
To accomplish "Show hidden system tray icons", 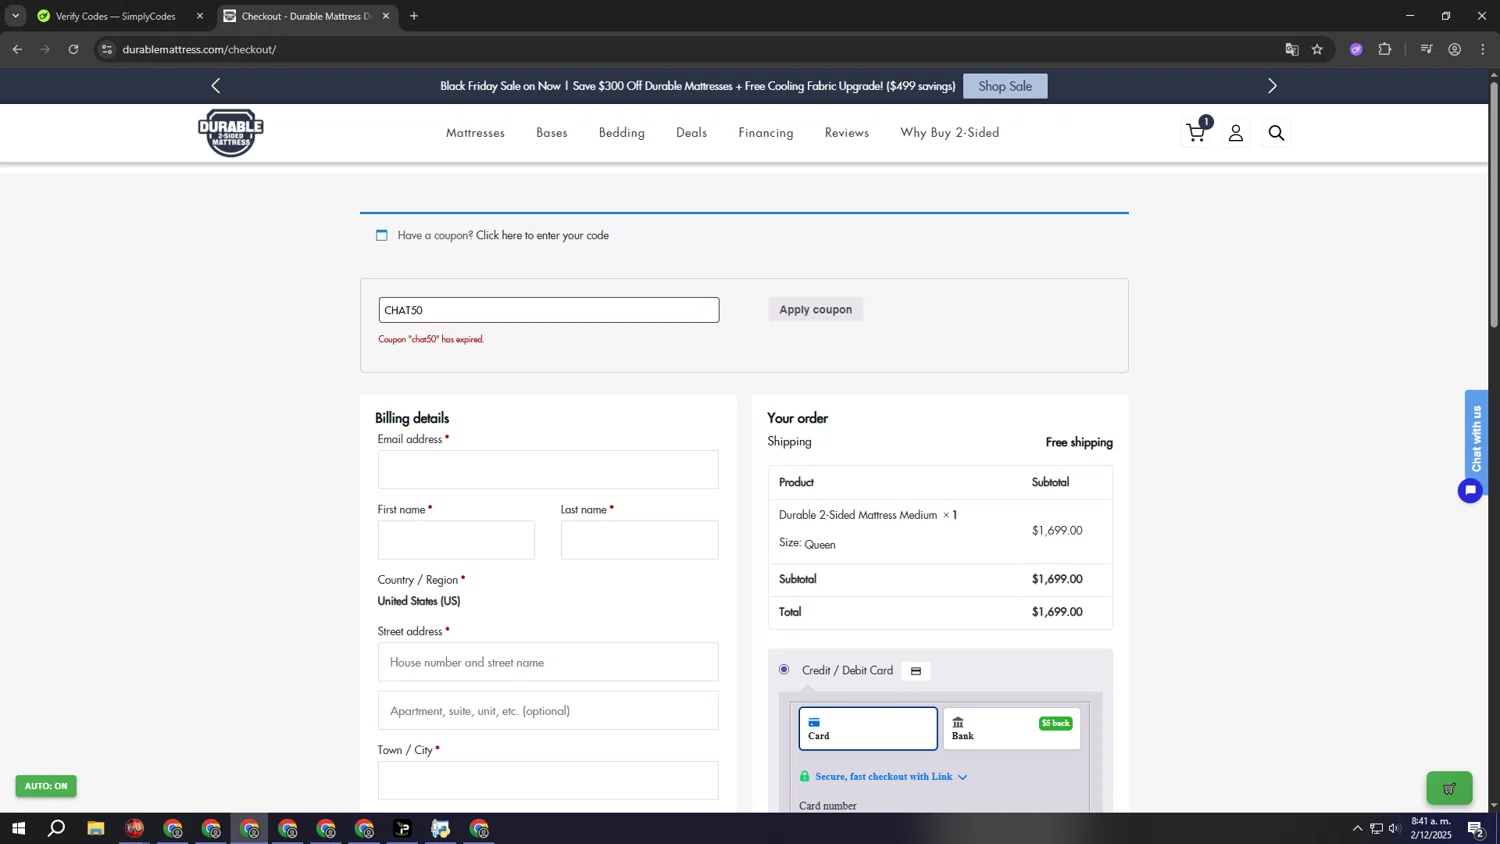I will click(x=1357, y=828).
